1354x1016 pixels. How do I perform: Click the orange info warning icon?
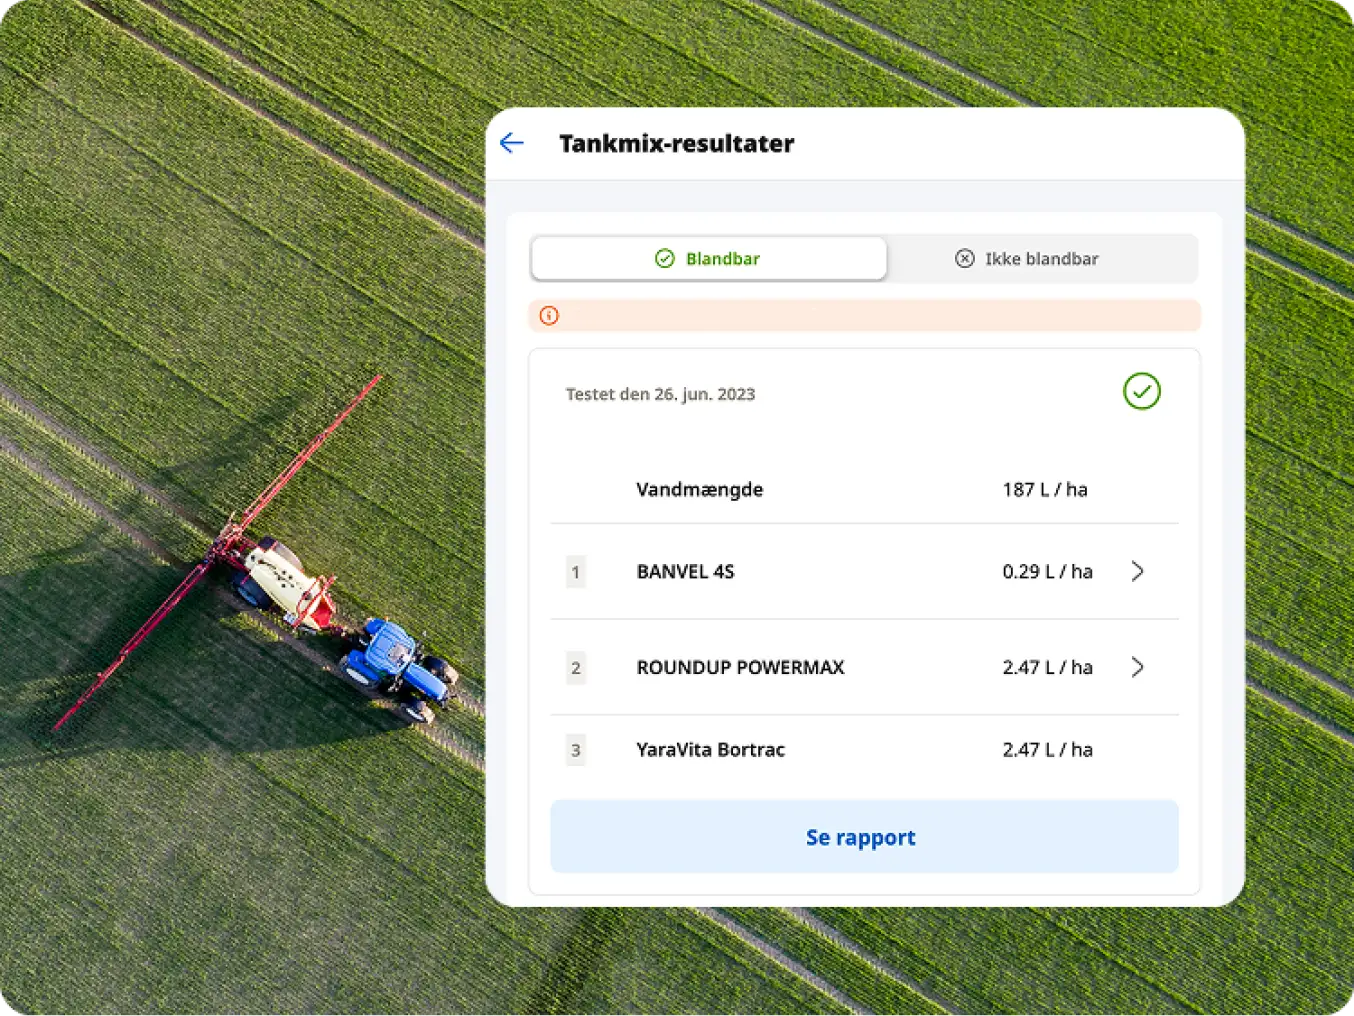(x=549, y=316)
